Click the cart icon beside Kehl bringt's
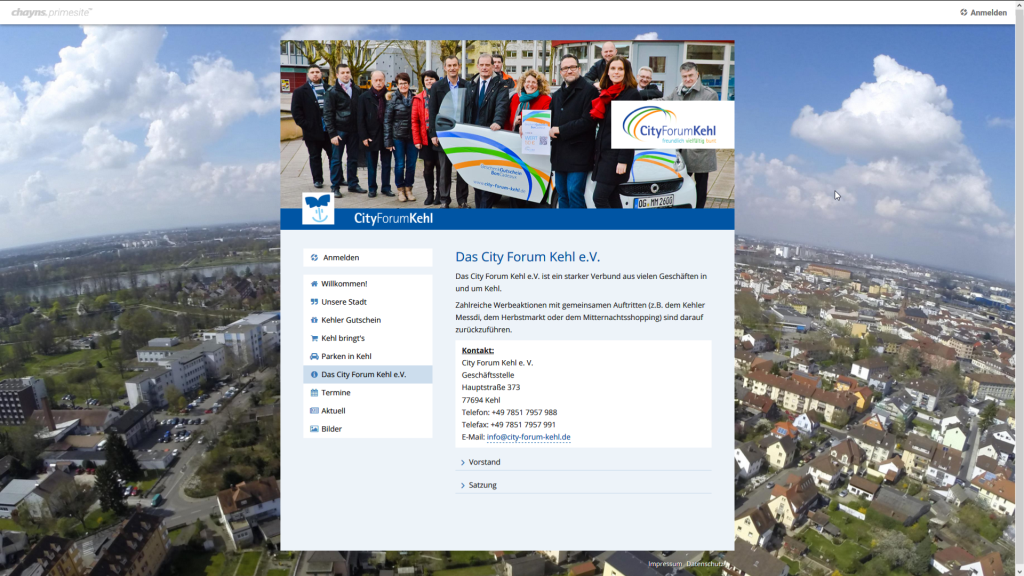The image size is (1024, 576). tap(314, 338)
